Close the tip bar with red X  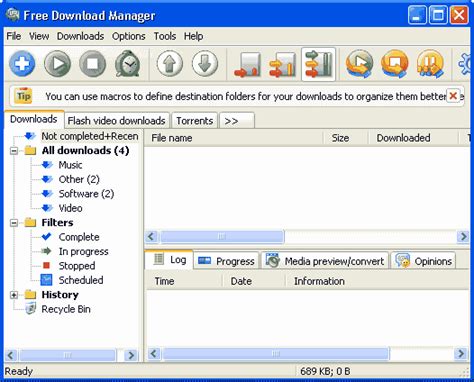[x=453, y=96]
